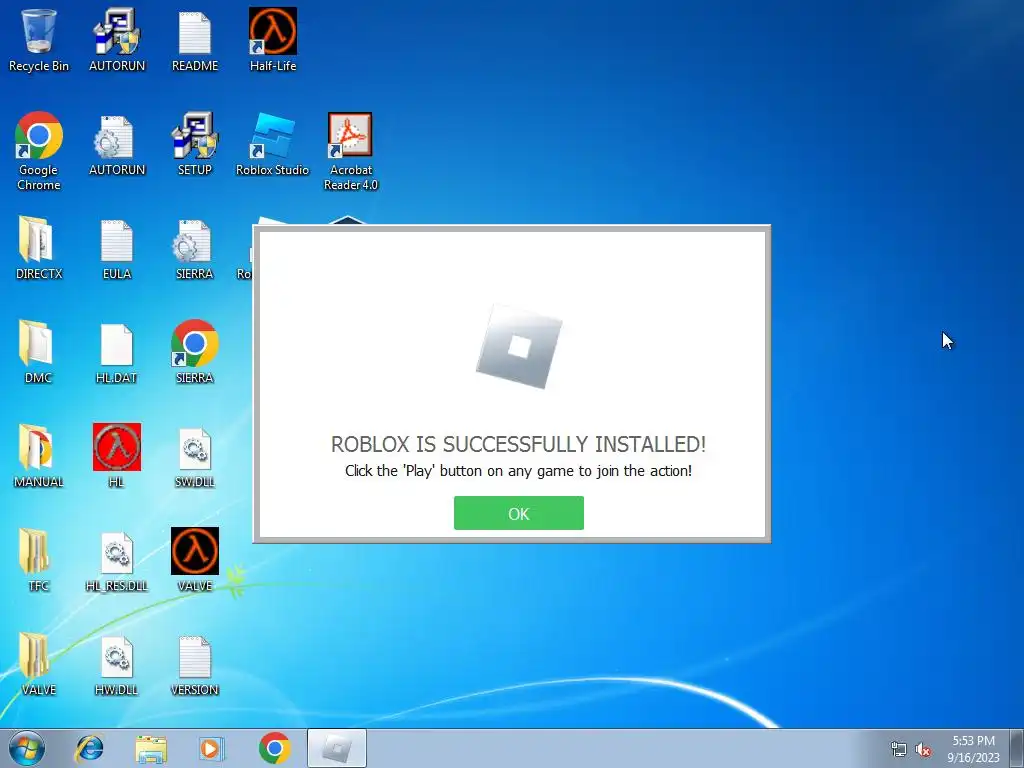Click the 'ROBLOX IS SUCCESSFULLY INSTALLED!' heading
The image size is (1024, 768).
click(x=519, y=444)
